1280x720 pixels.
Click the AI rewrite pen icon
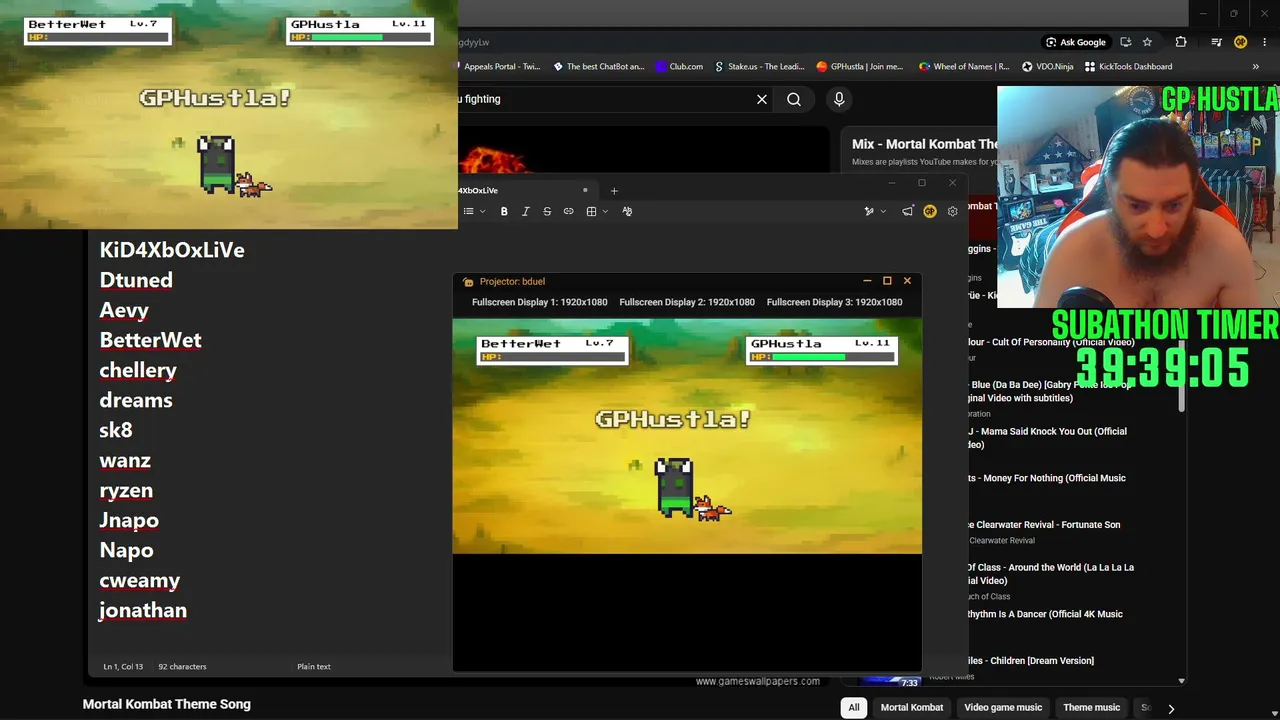point(869,211)
